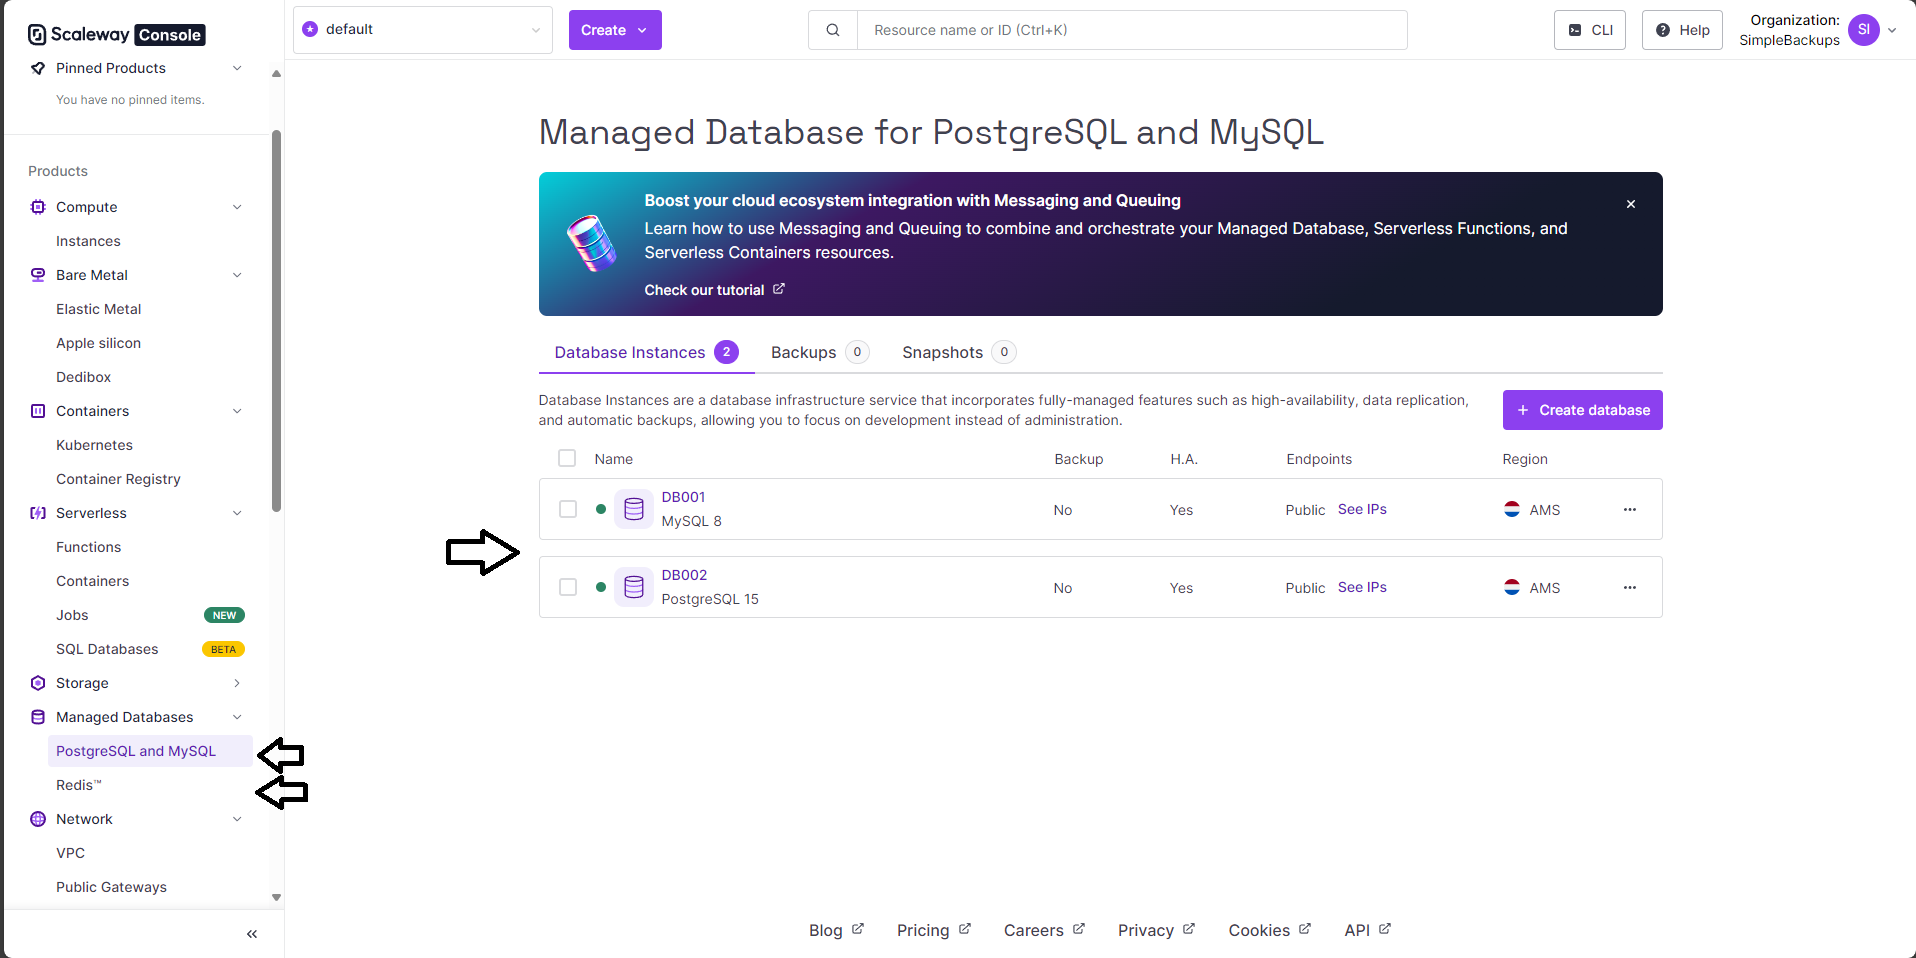Open the default project dropdown
The height and width of the screenshot is (958, 1916).
click(x=422, y=29)
